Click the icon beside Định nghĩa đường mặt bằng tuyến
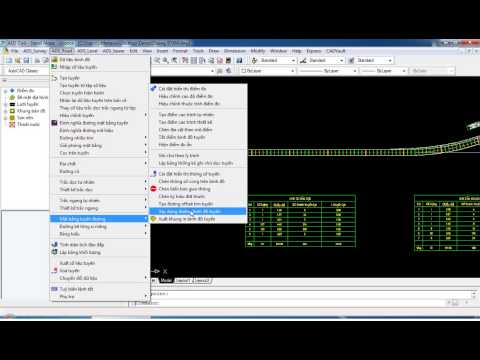Screen dimensions: 480x360 click(54, 123)
